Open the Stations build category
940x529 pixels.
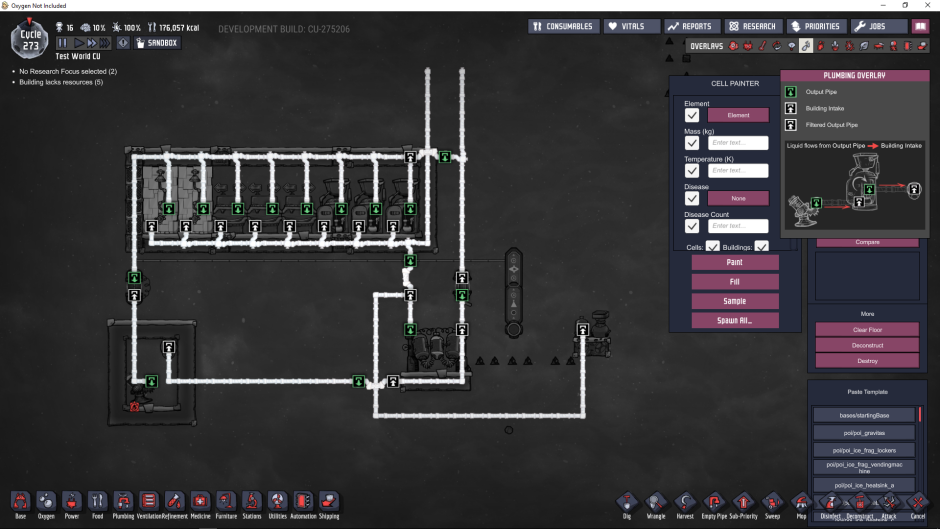(252, 505)
